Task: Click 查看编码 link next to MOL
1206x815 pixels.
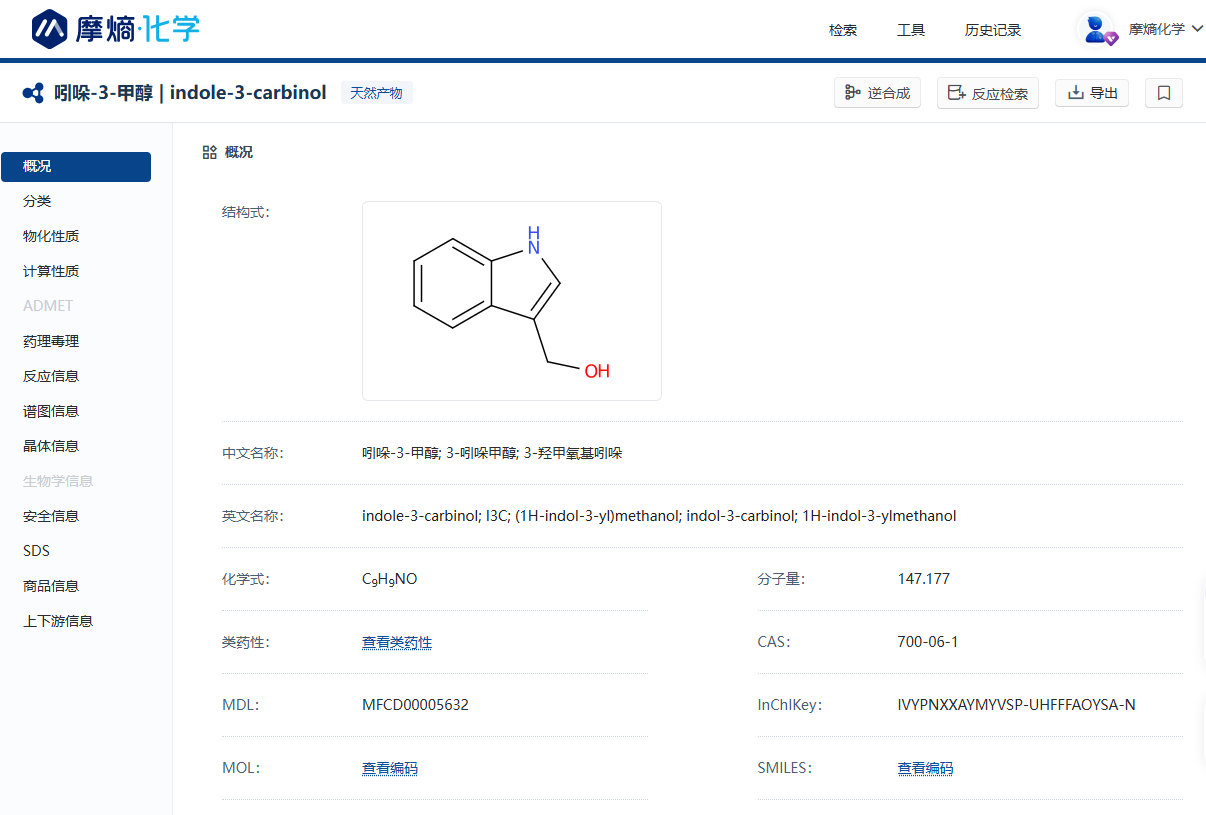Action: [x=390, y=768]
